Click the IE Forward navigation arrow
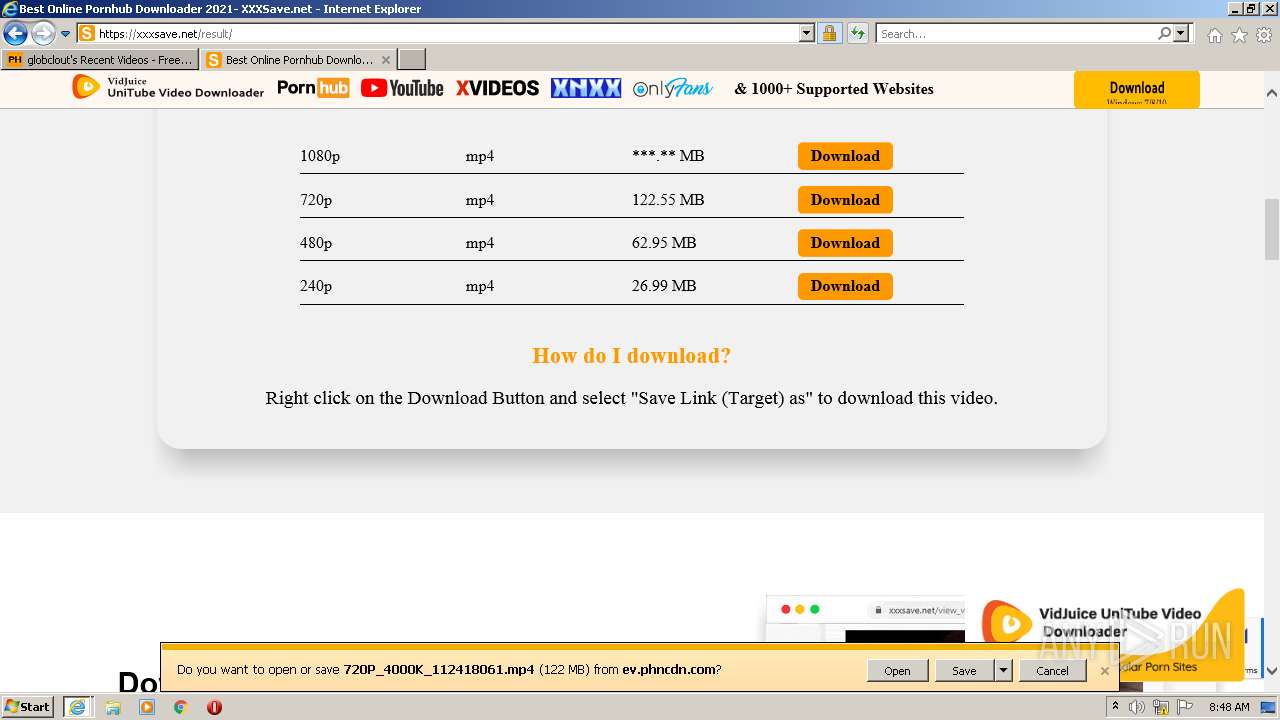Image resolution: width=1280 pixels, height=720 pixels. click(43, 33)
